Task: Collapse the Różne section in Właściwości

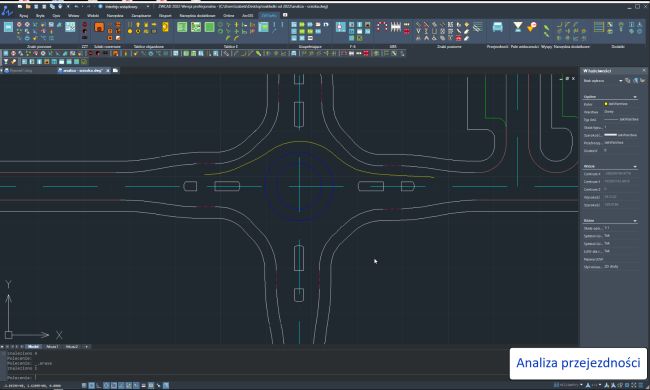Action: pos(635,221)
